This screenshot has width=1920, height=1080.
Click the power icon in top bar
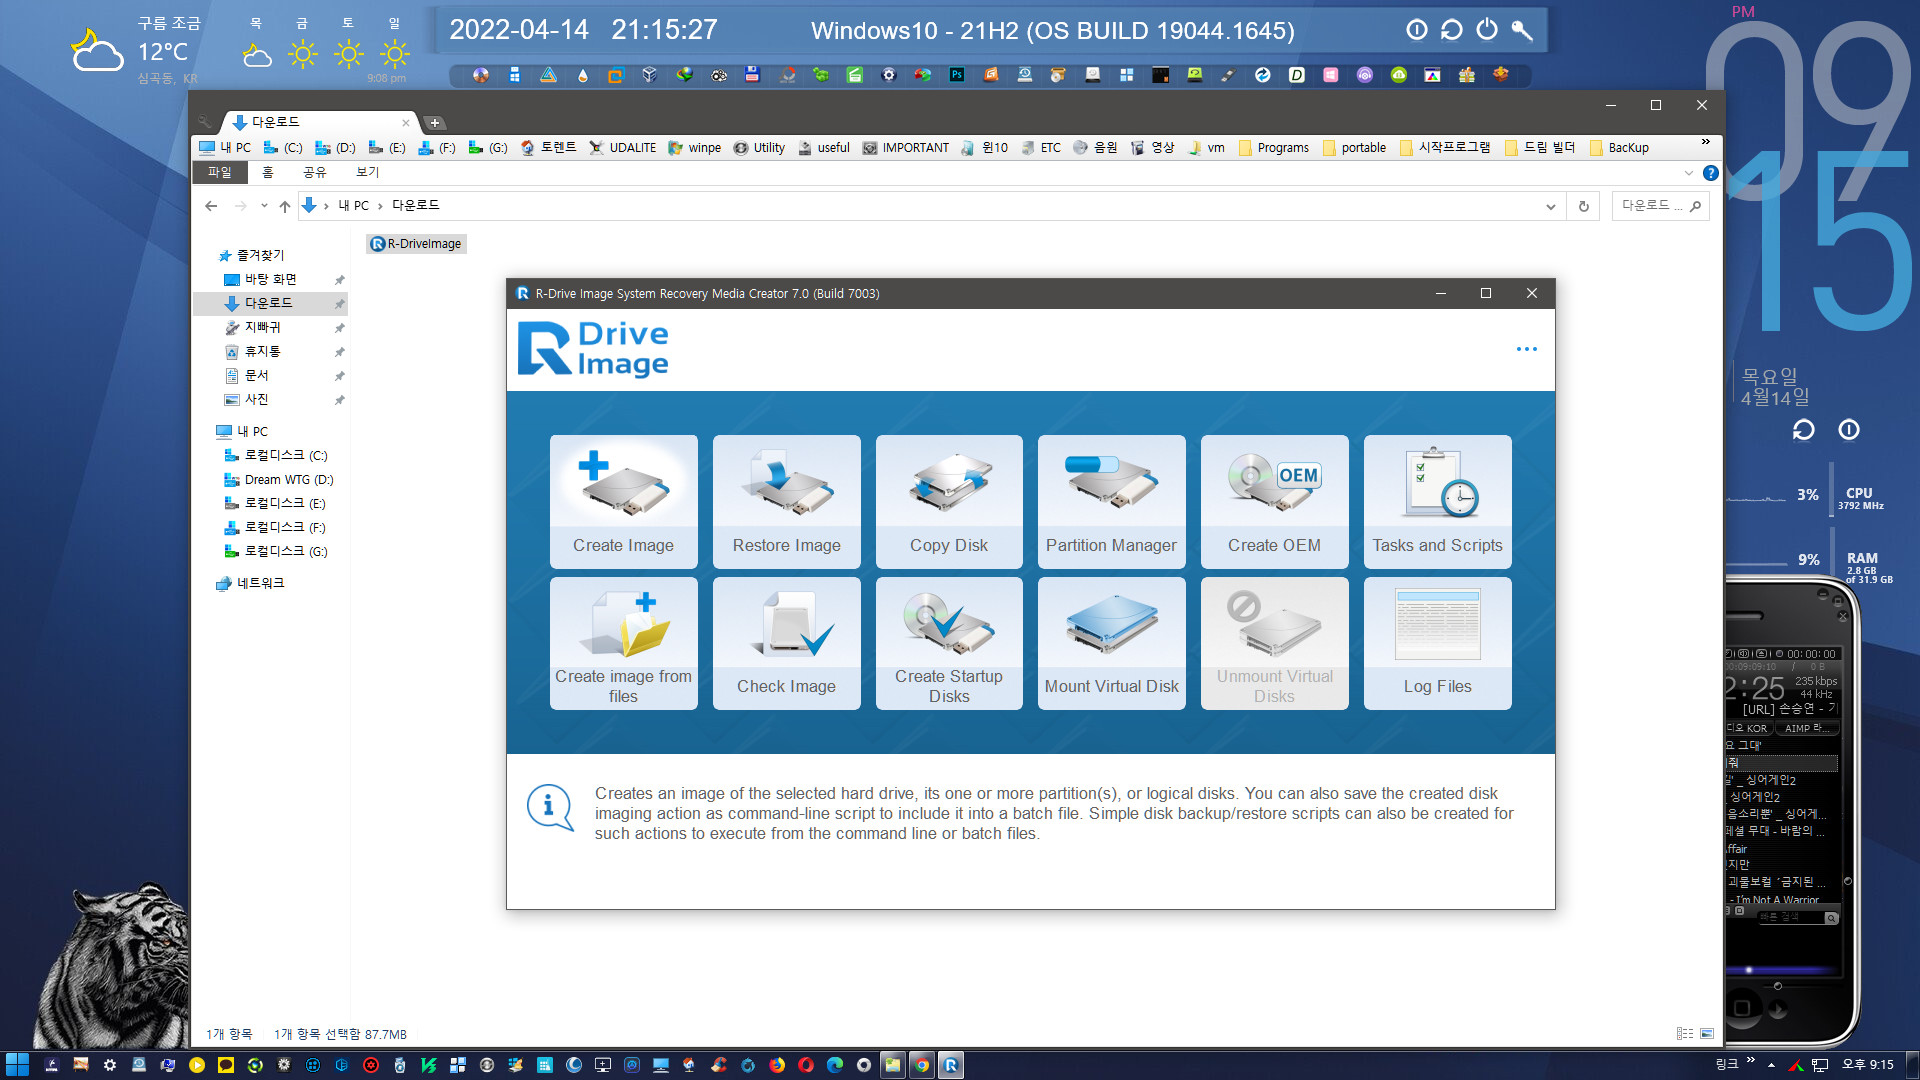point(1487,30)
